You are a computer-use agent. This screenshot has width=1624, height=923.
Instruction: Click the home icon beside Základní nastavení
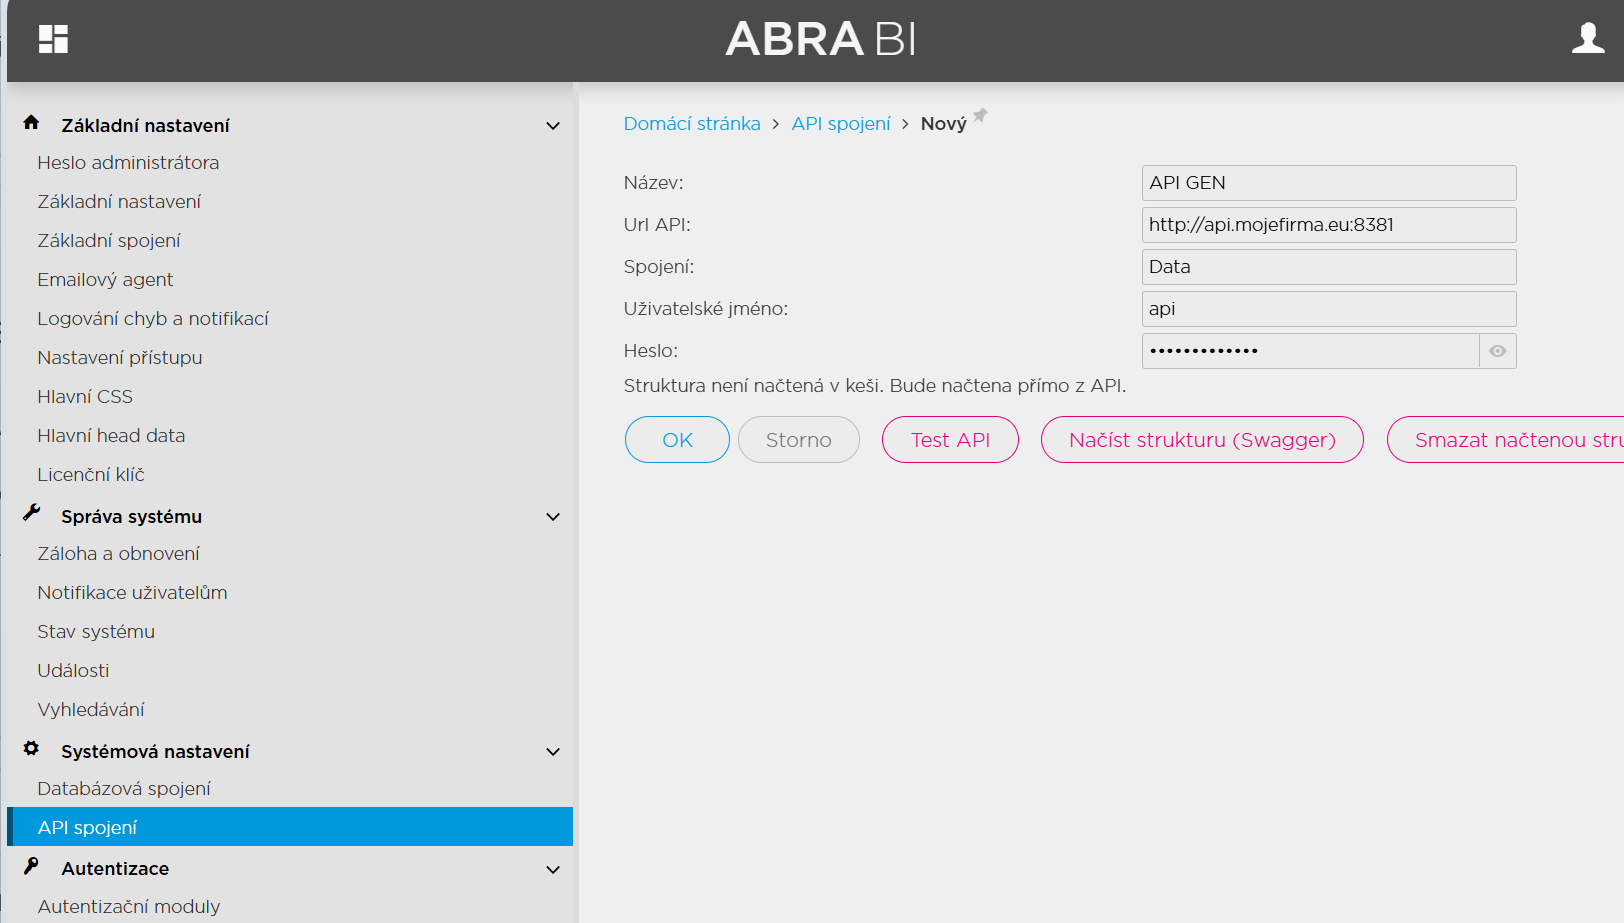(31, 123)
